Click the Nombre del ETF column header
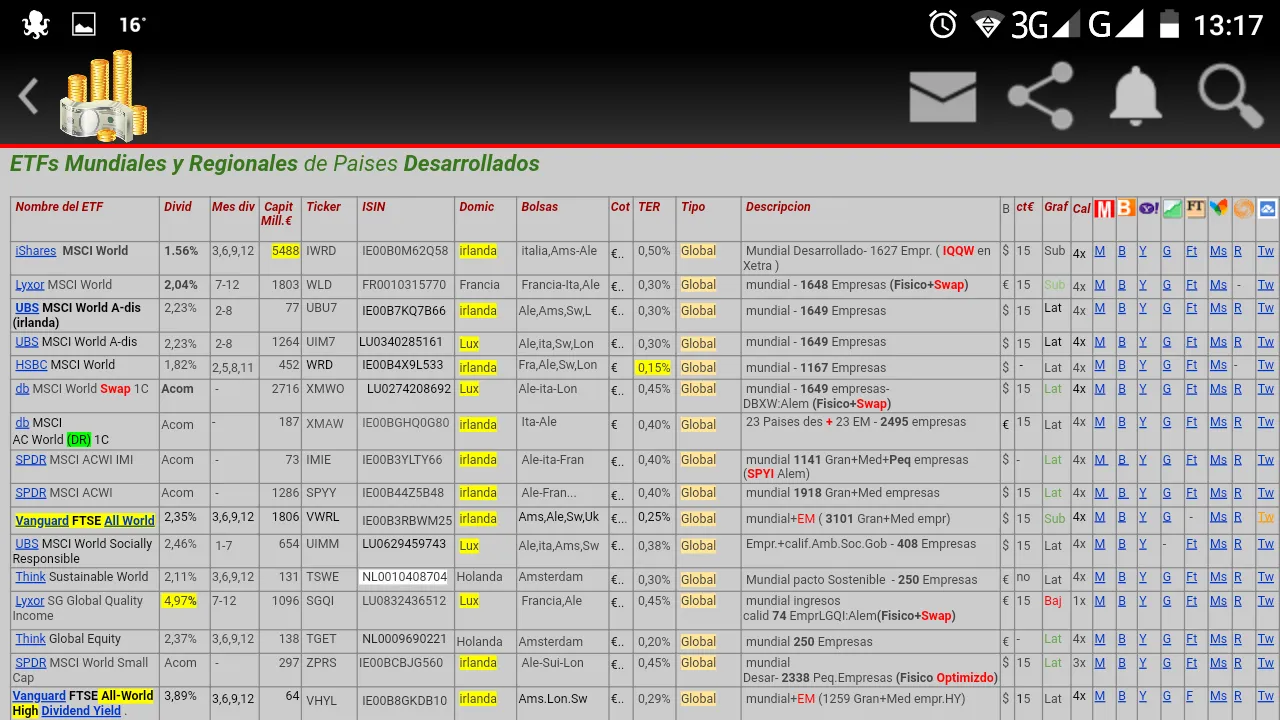This screenshot has height=720, width=1280. [59, 207]
